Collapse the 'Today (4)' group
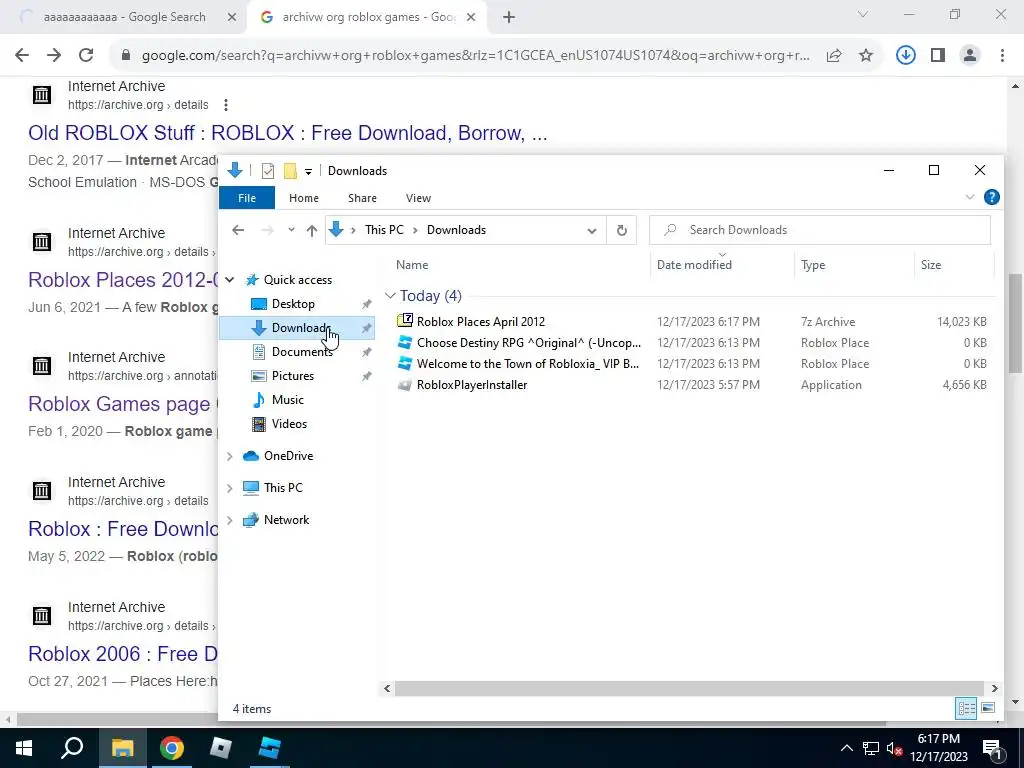 pos(391,296)
